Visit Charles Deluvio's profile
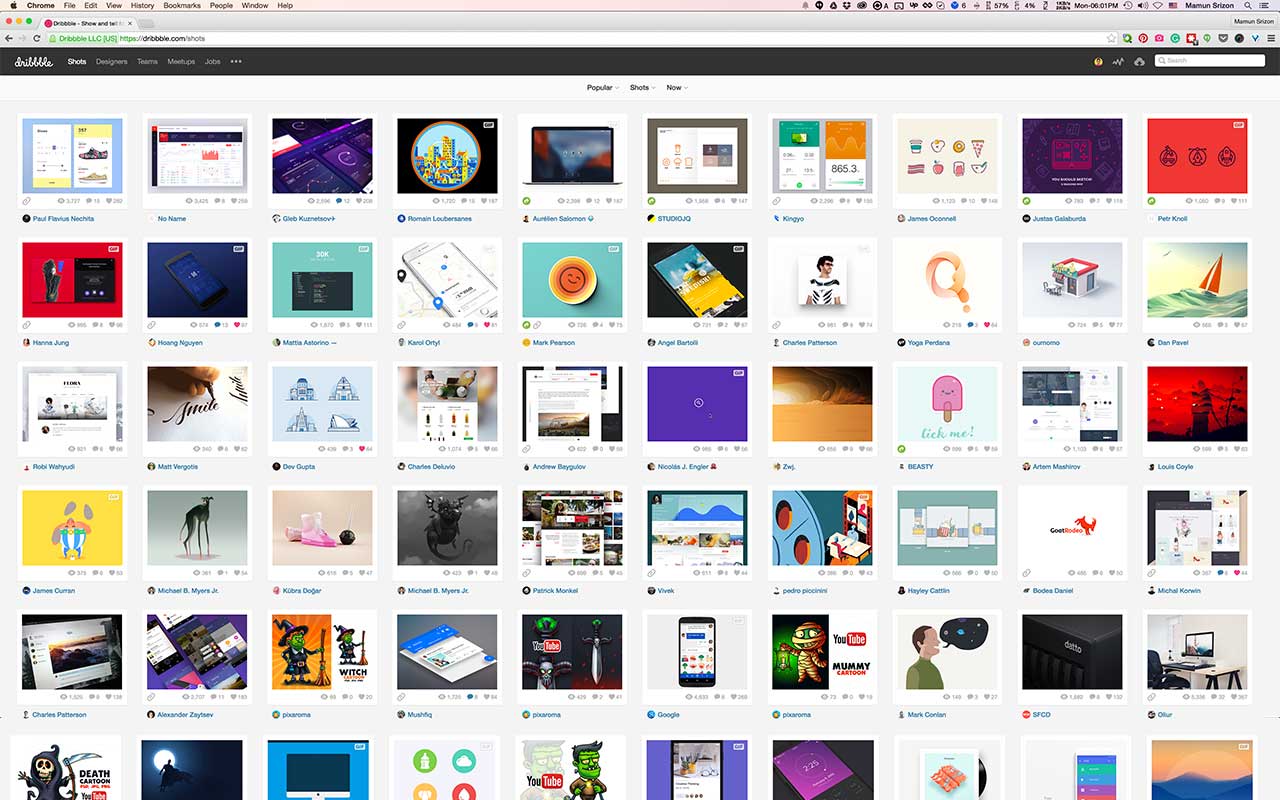This screenshot has height=800, width=1280. click(x=431, y=466)
